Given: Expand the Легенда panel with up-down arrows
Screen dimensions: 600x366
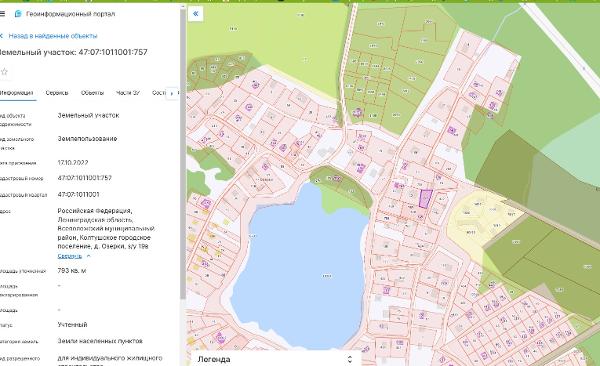Looking at the screenshot, I should pyautogui.click(x=349, y=359).
